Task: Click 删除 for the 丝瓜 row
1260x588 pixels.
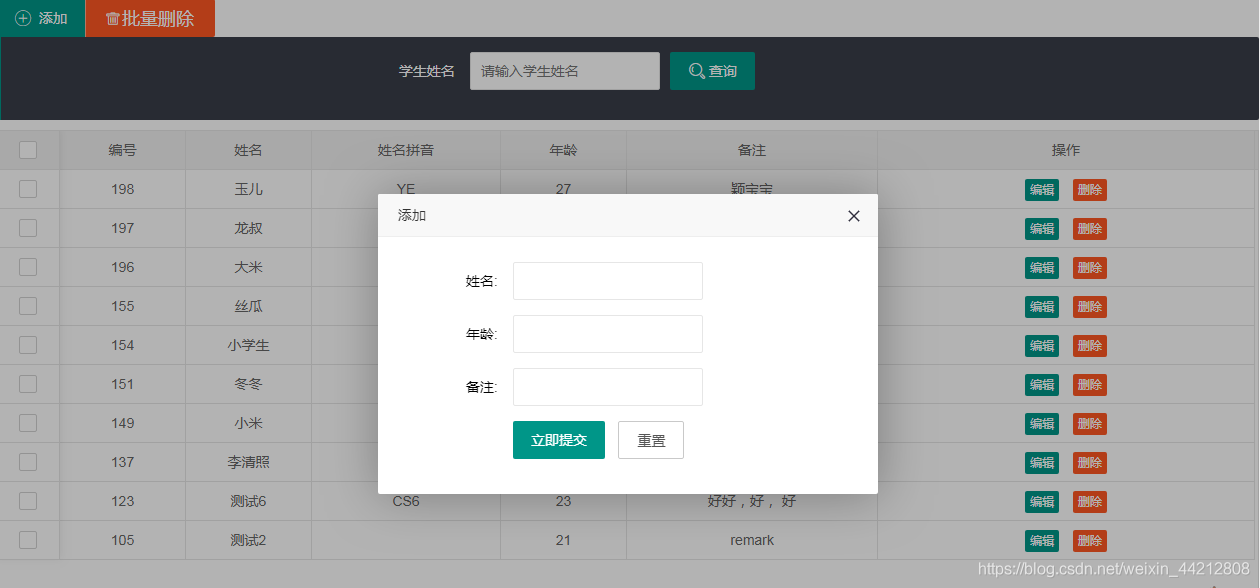Action: 1089,306
